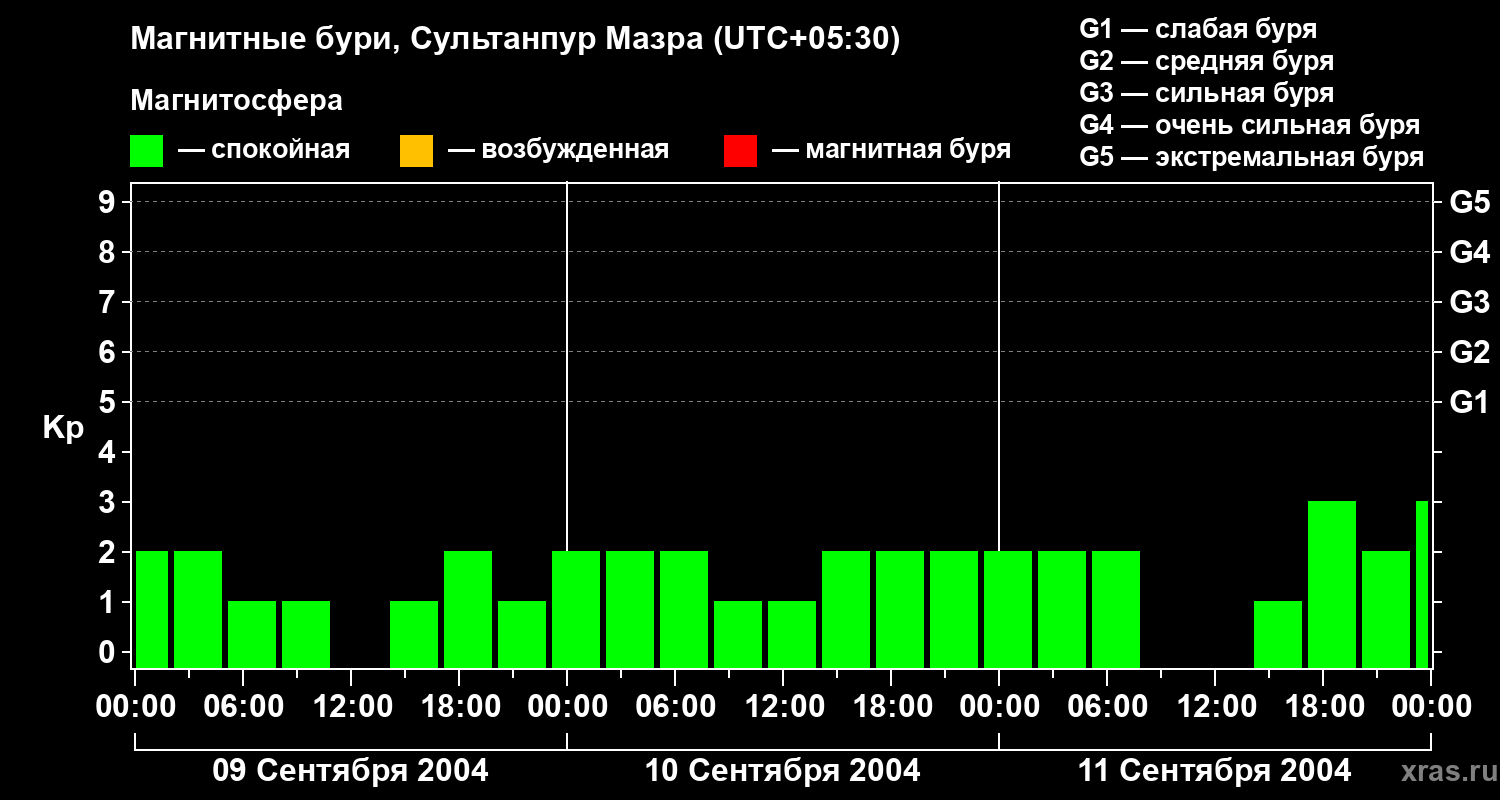Click the 'G4 — очень сильная буря' description line
1500x800 pixels.
click(x=1249, y=125)
